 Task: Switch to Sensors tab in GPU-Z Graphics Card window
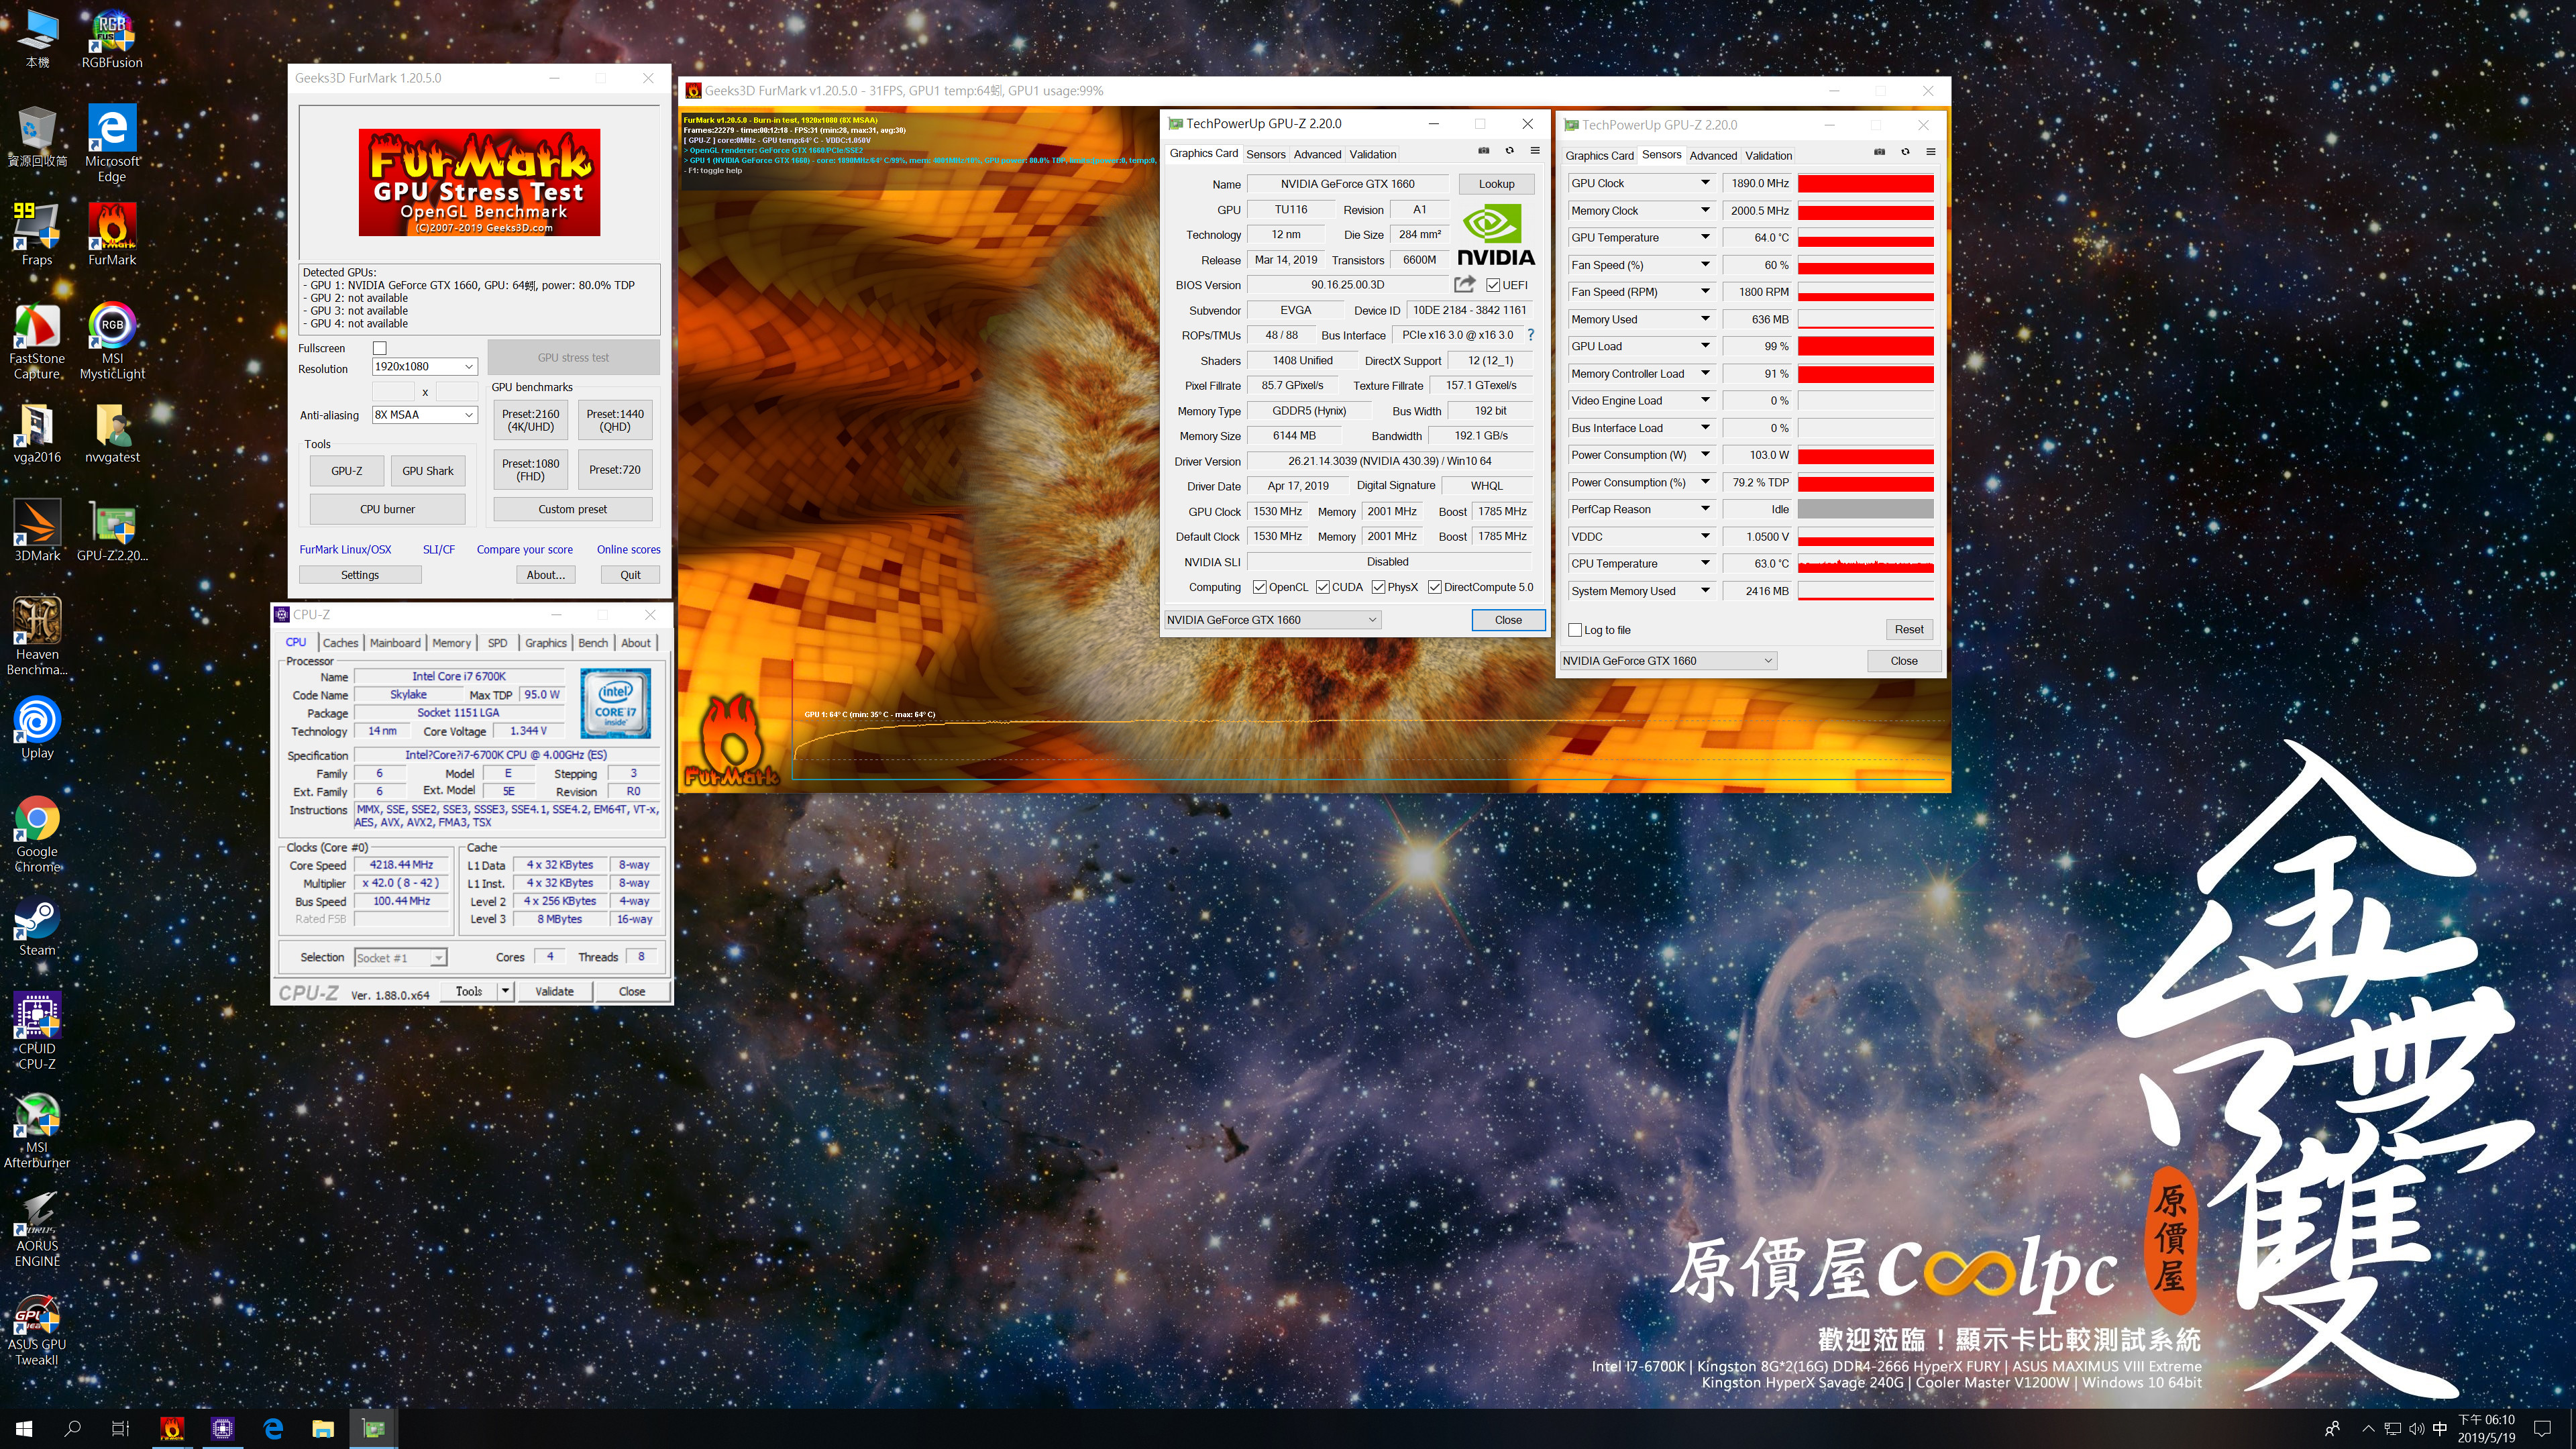pos(1265,154)
